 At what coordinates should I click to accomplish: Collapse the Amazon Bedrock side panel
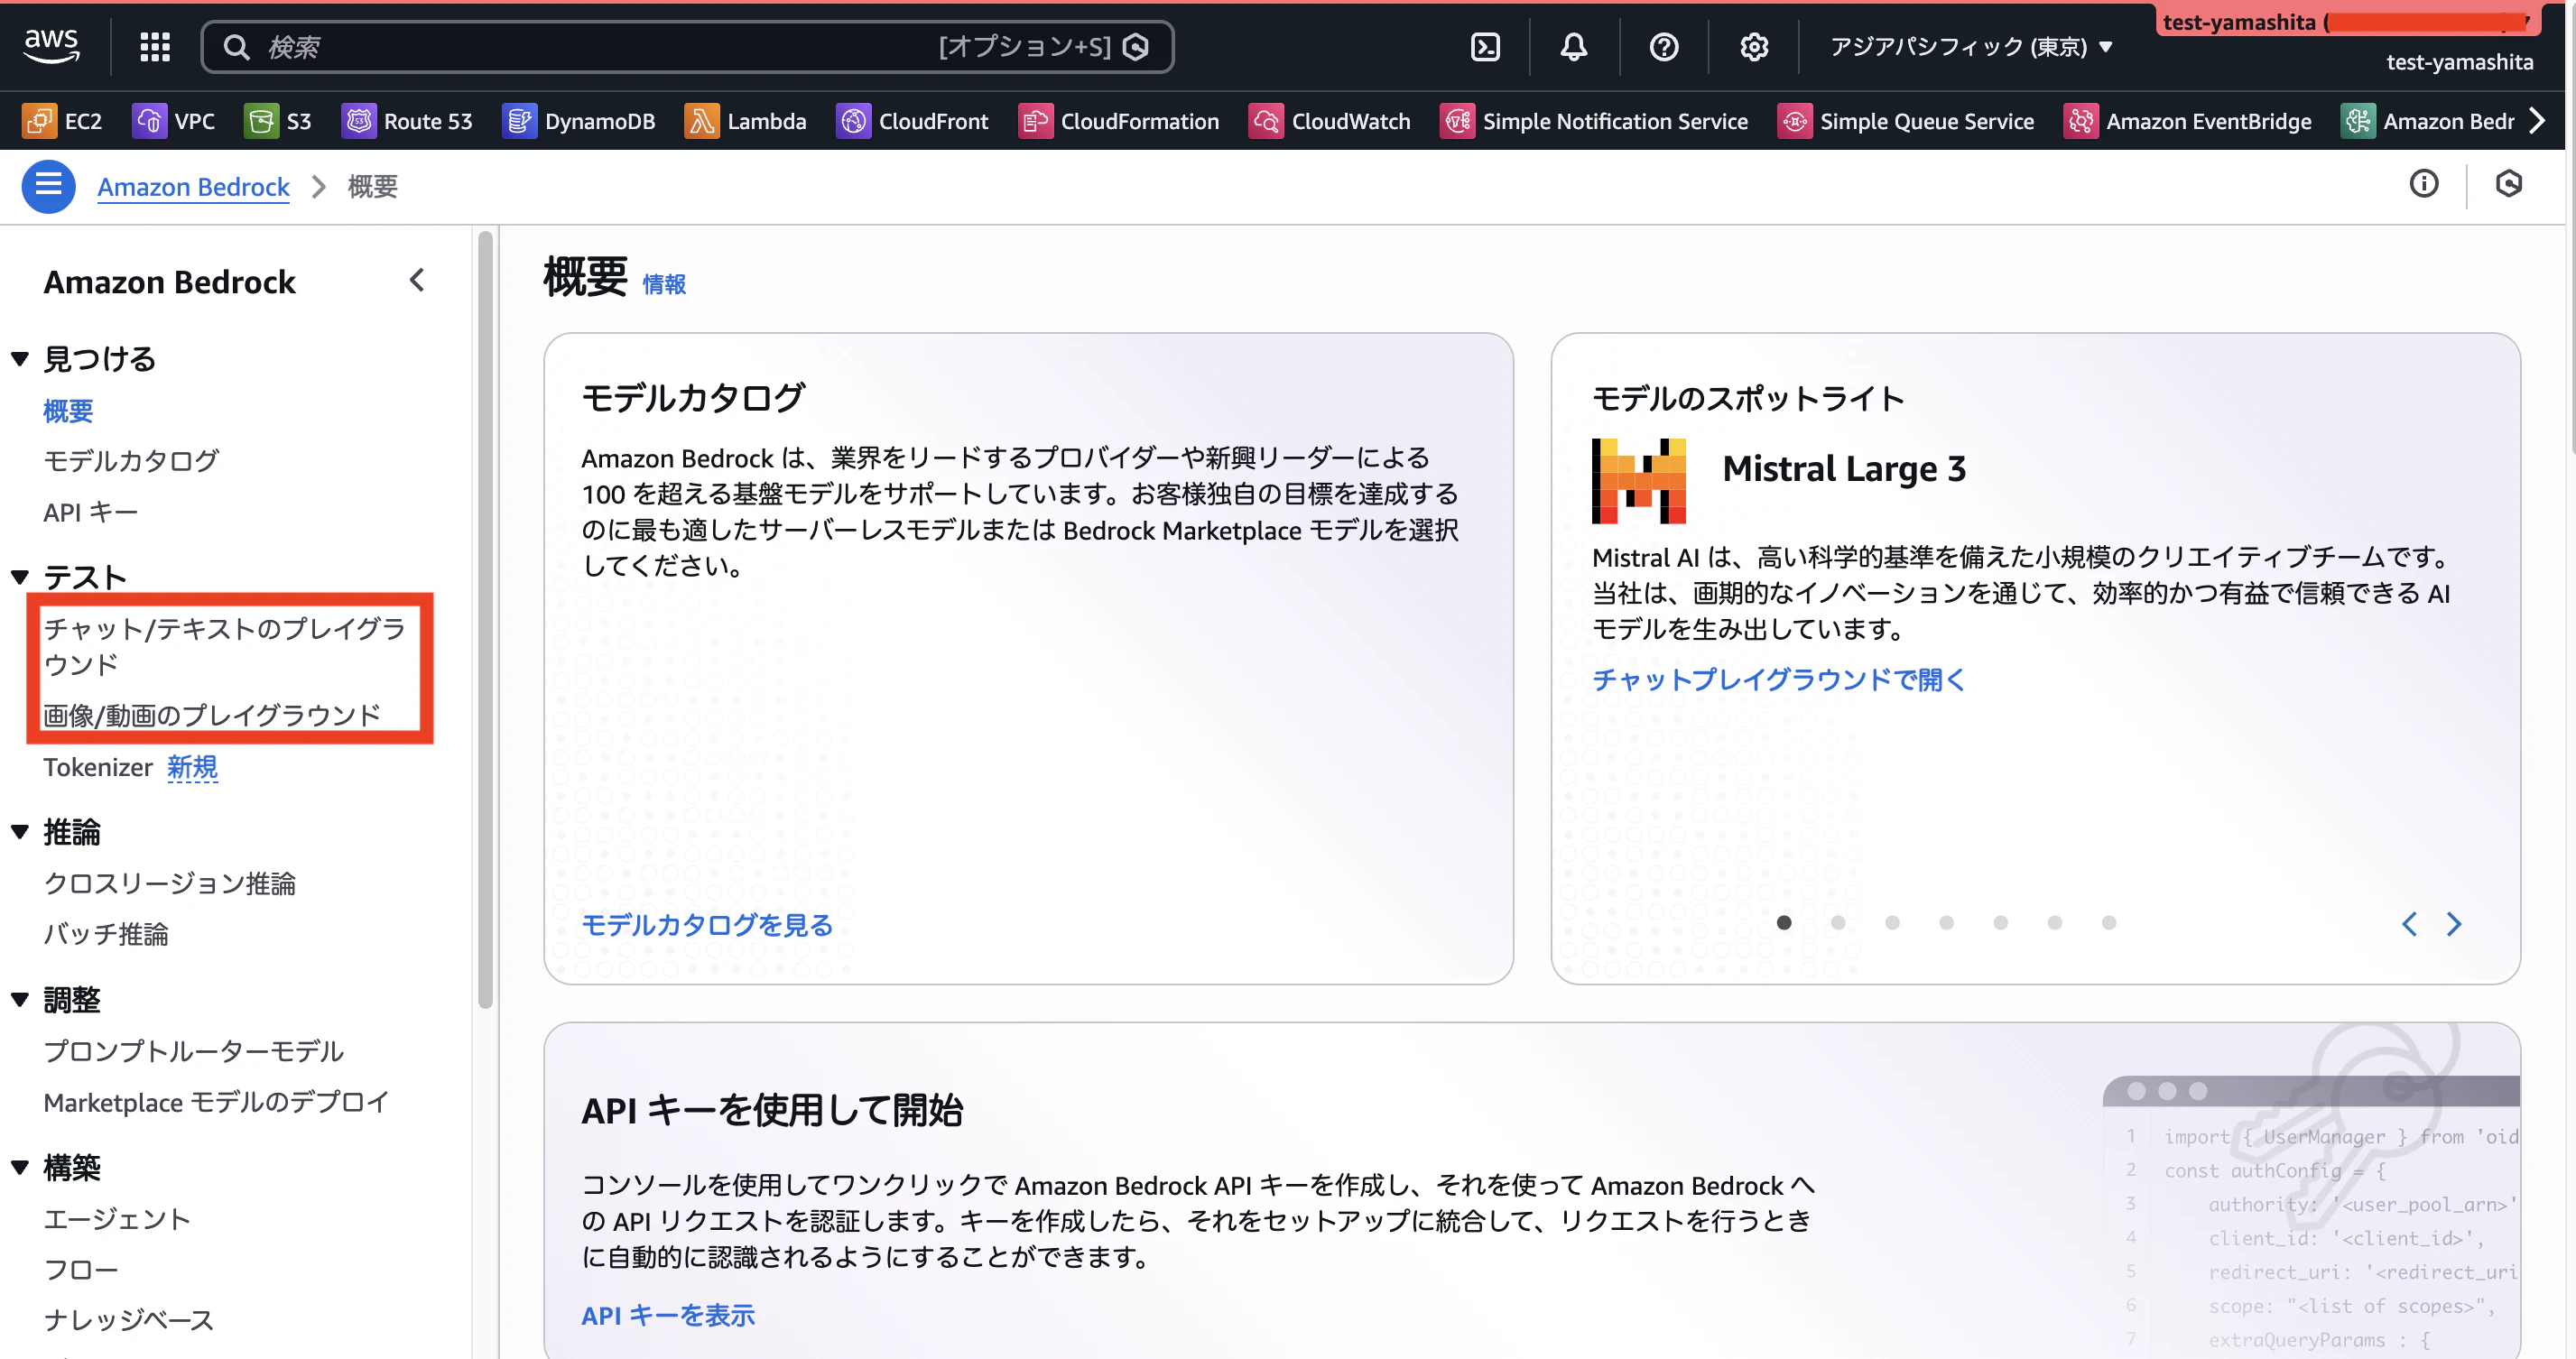417,280
